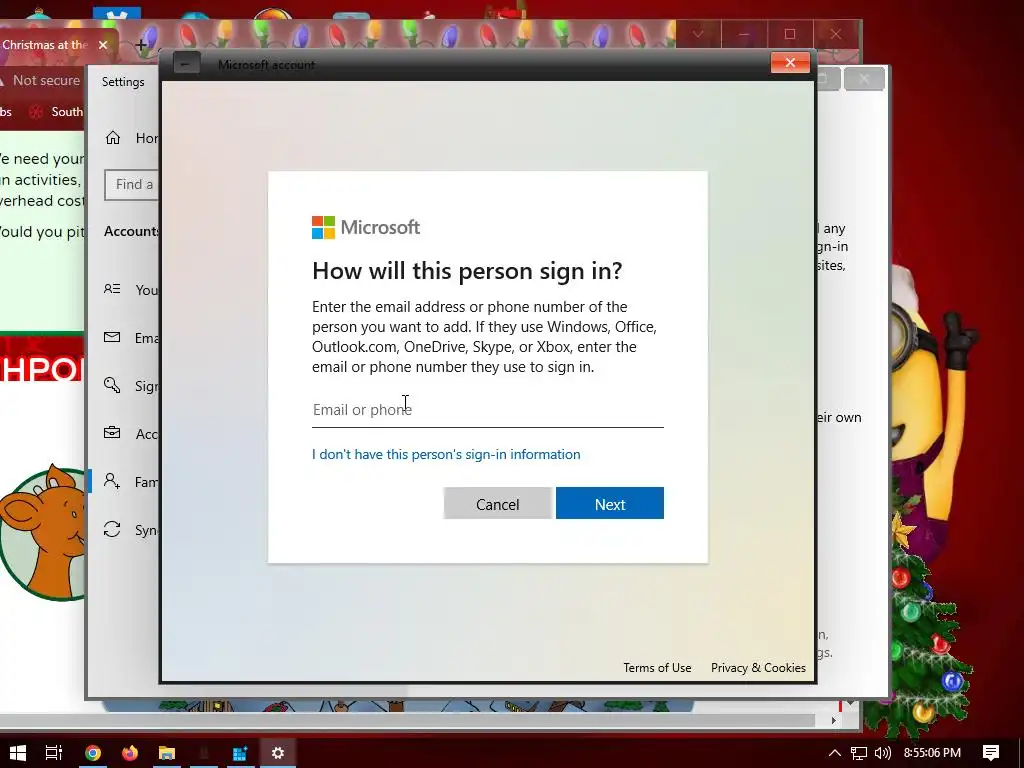Select Access work briefcase icon in Settings
The height and width of the screenshot is (768, 1024).
coord(112,433)
